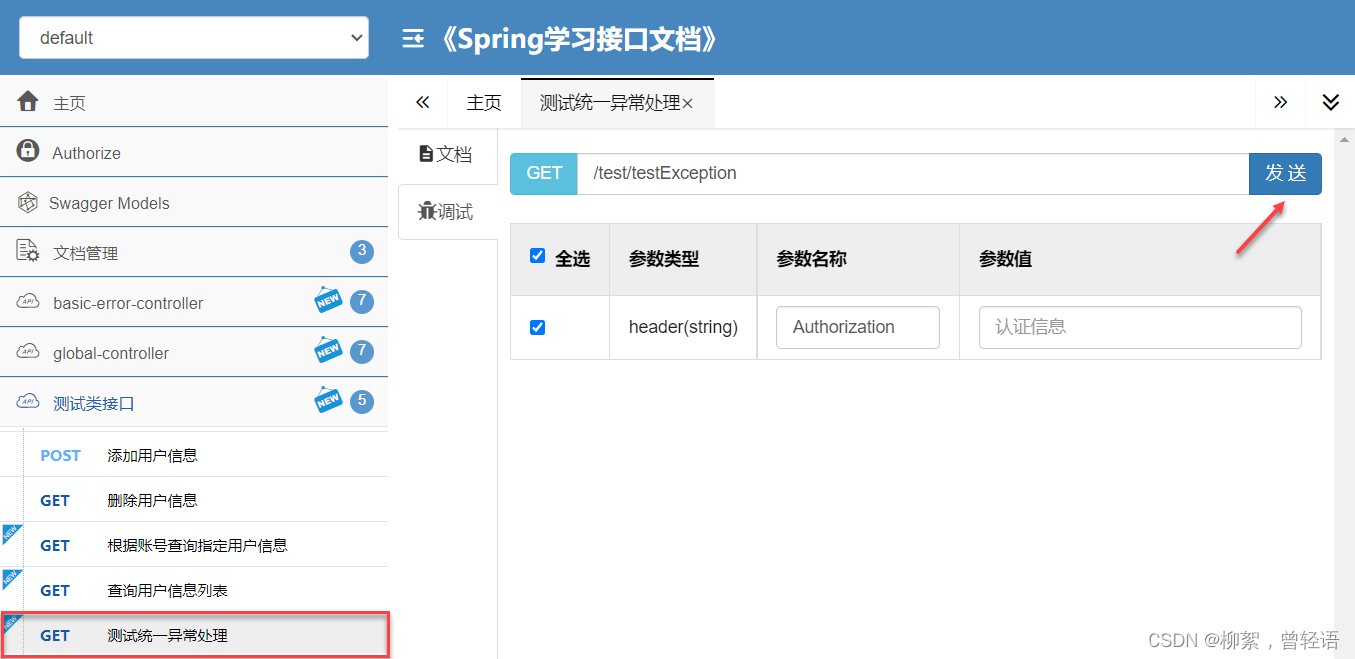
Task: Click the 《Spring学习接口文档》 title
Action: (x=578, y=39)
